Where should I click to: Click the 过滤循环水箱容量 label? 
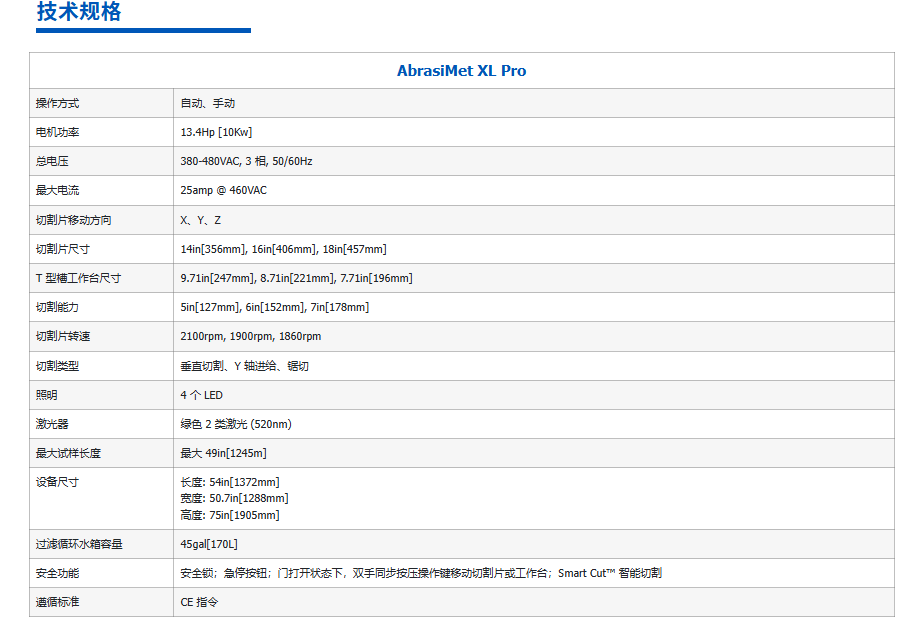coord(79,544)
